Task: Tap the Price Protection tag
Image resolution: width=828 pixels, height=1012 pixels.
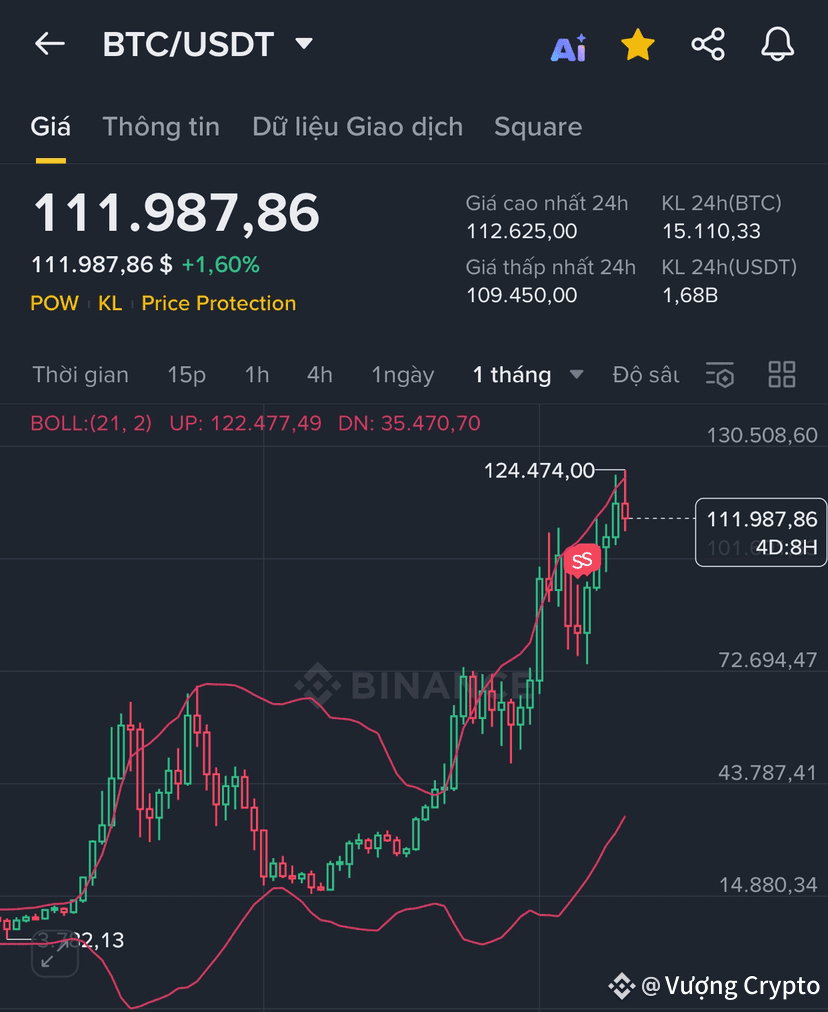Action: pyautogui.click(x=219, y=303)
